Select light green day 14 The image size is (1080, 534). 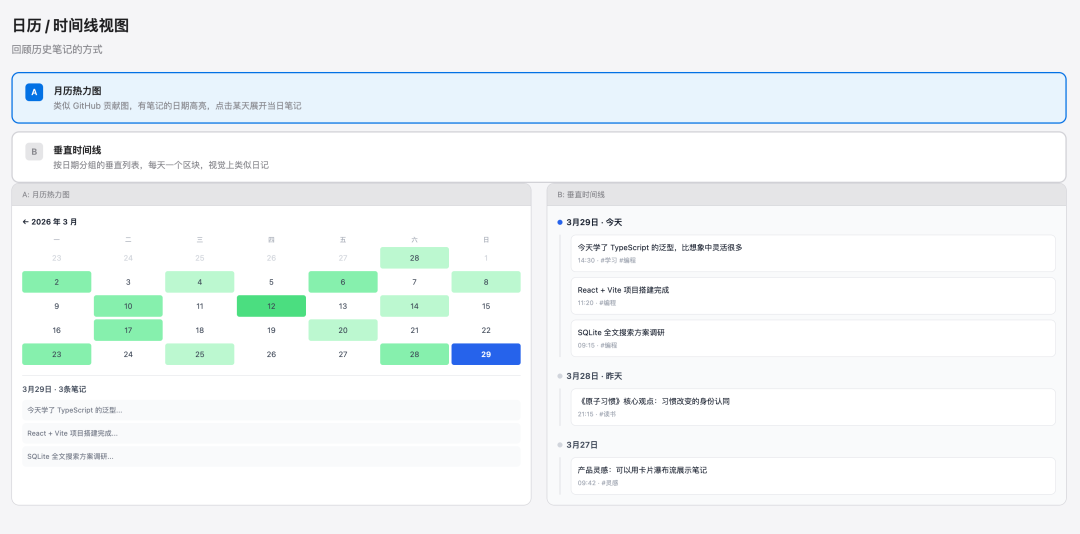415,306
